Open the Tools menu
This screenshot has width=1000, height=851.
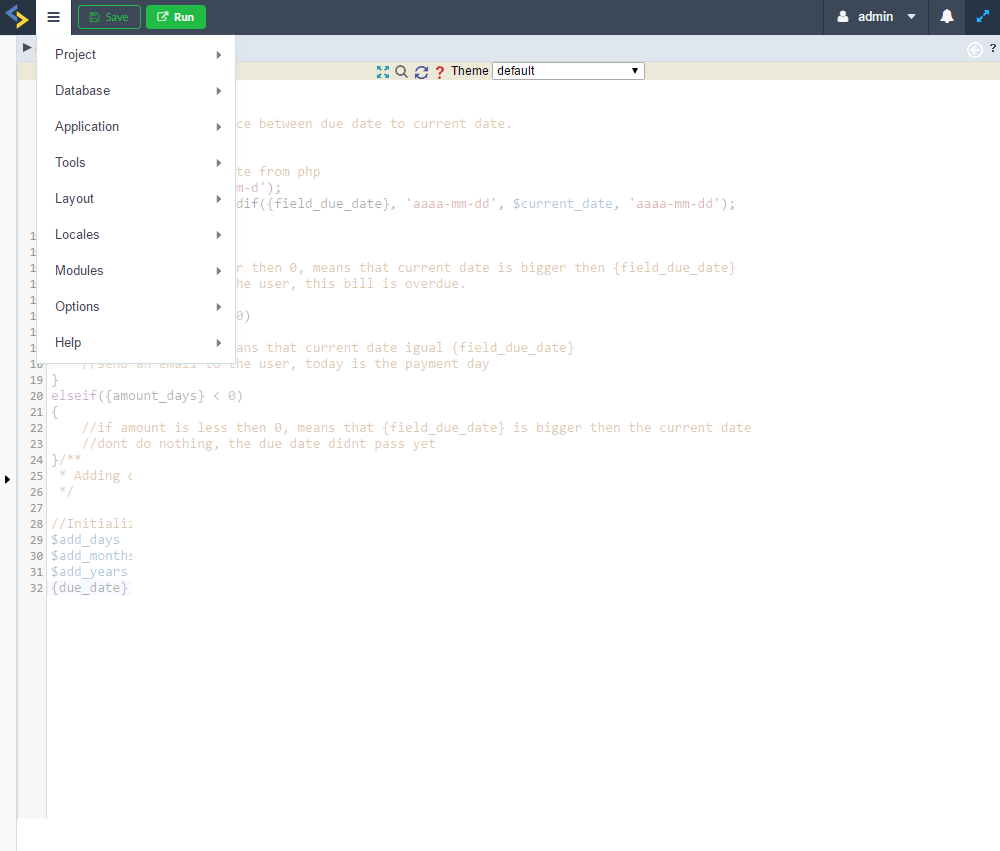(136, 163)
